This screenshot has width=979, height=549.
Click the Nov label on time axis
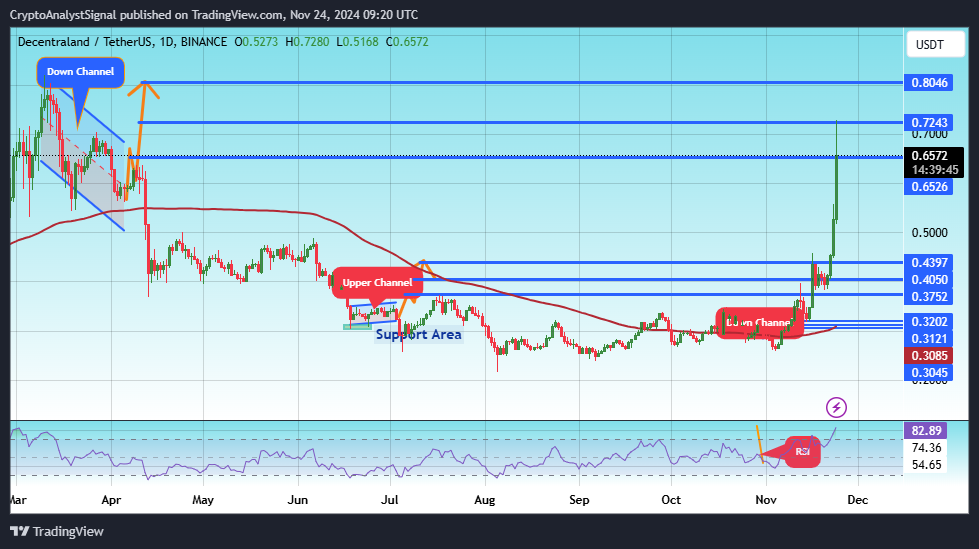[765, 500]
